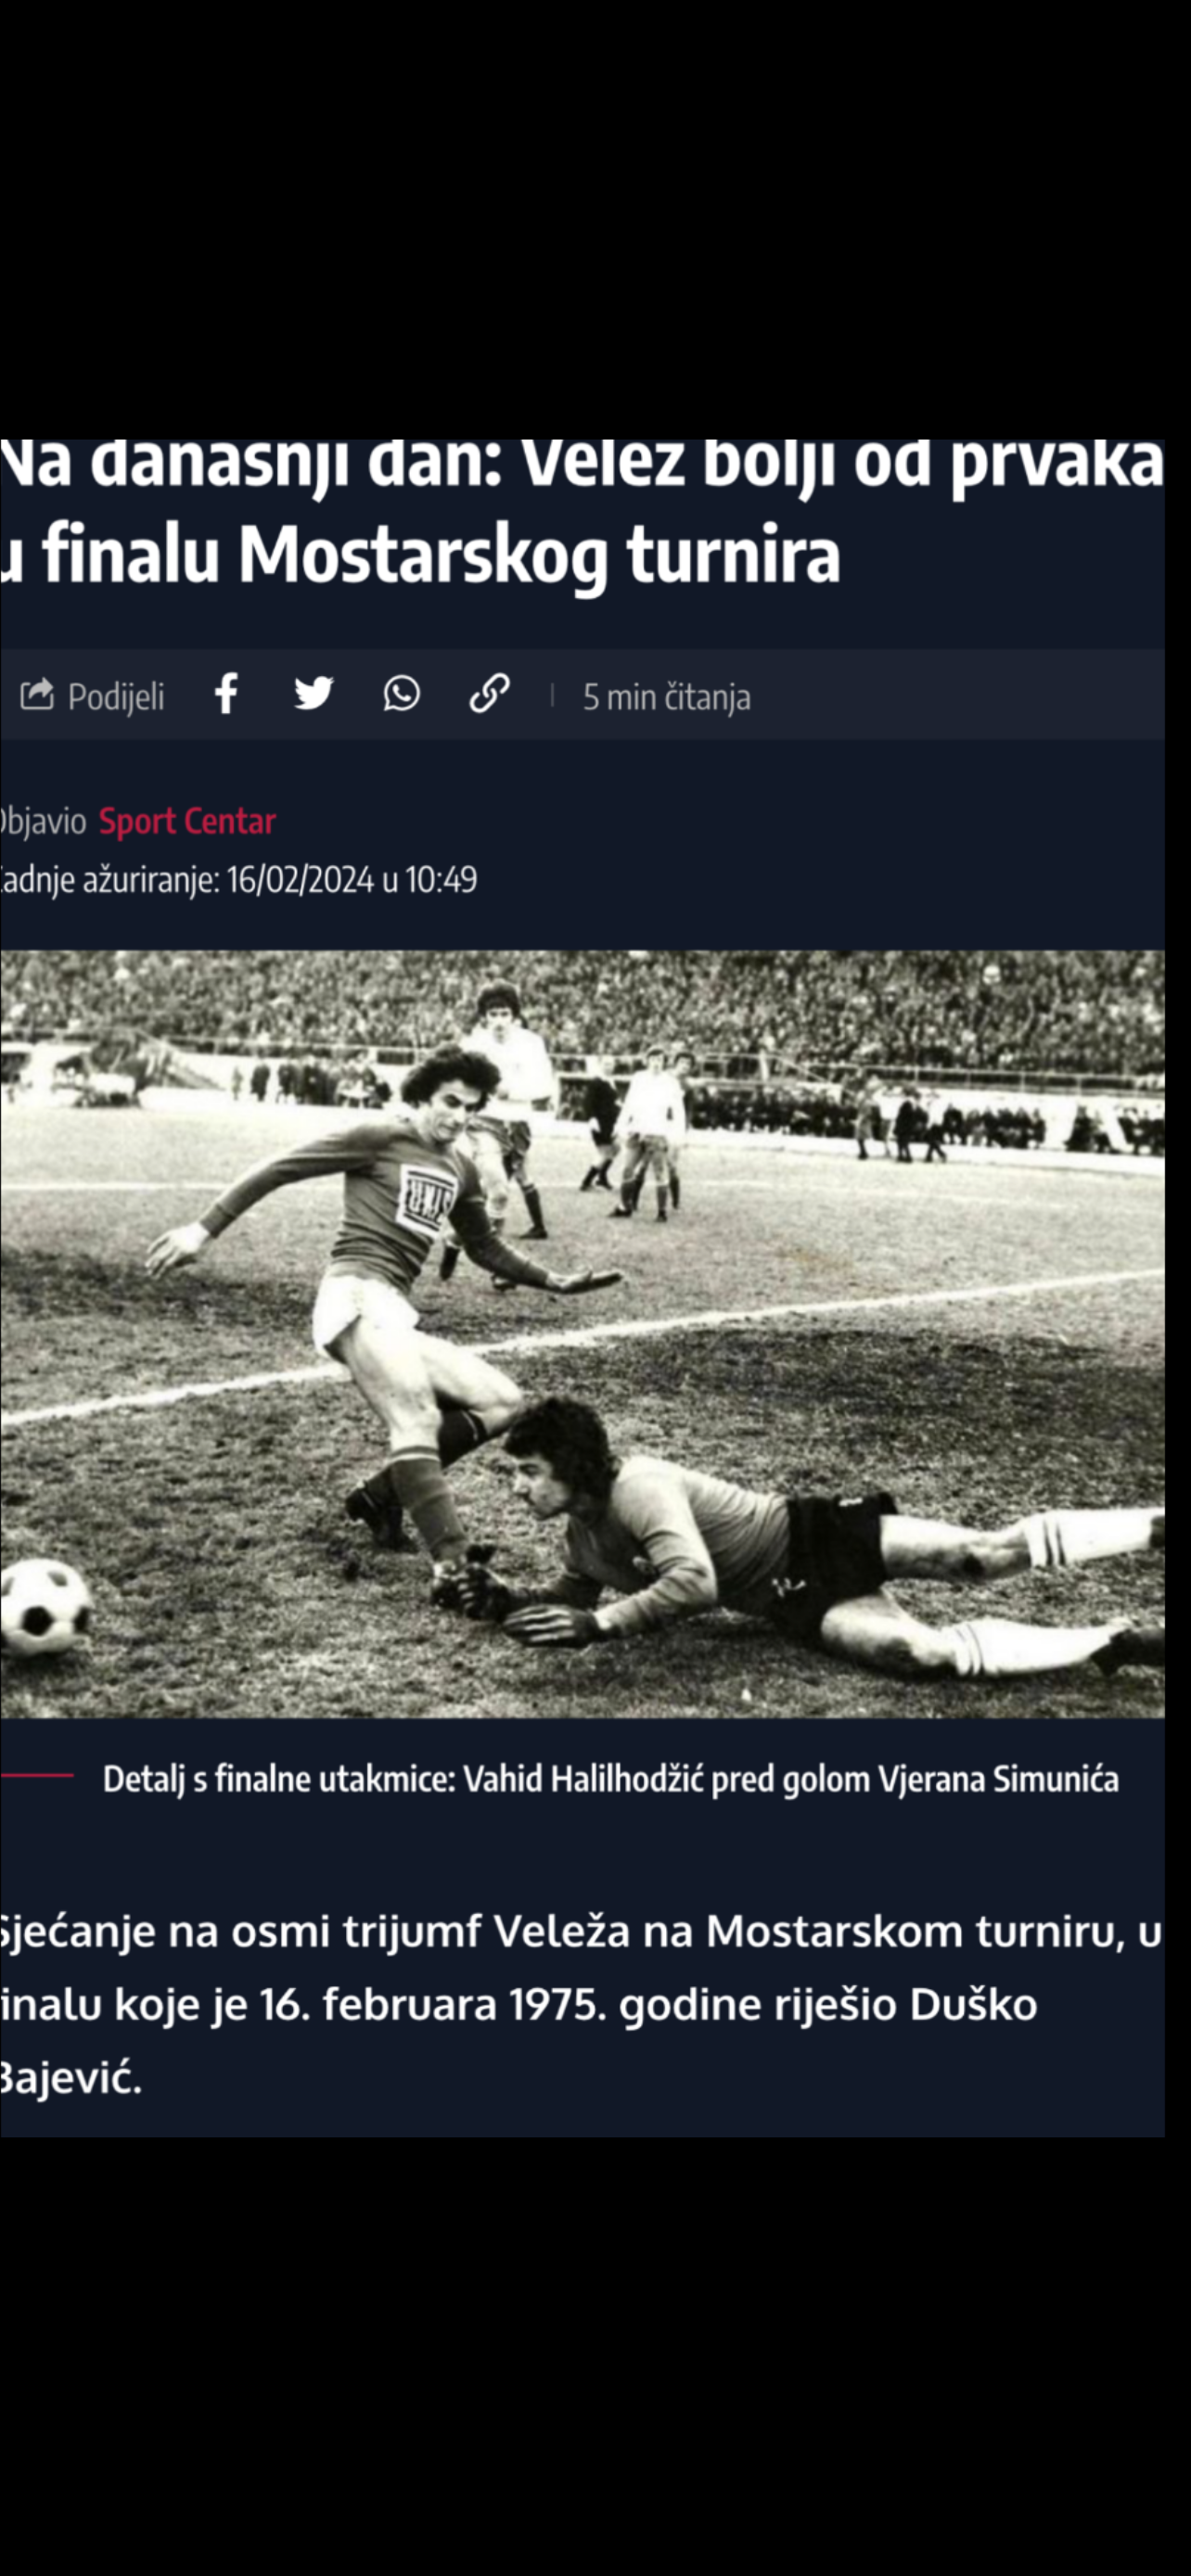The height and width of the screenshot is (2576, 1191).
Task: Click the 16/02/2024 last updated date
Action: 300,880
